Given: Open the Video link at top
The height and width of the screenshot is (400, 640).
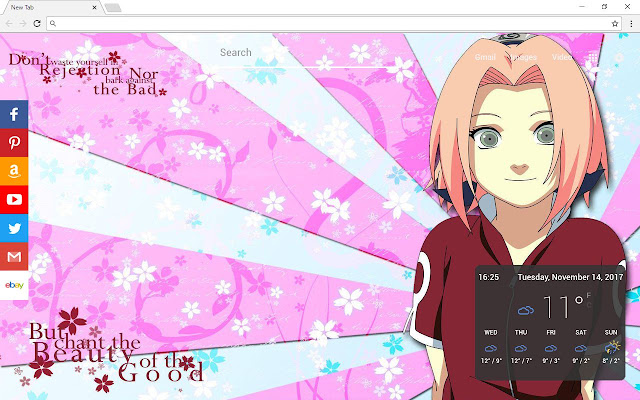Looking at the screenshot, I should pos(562,57).
